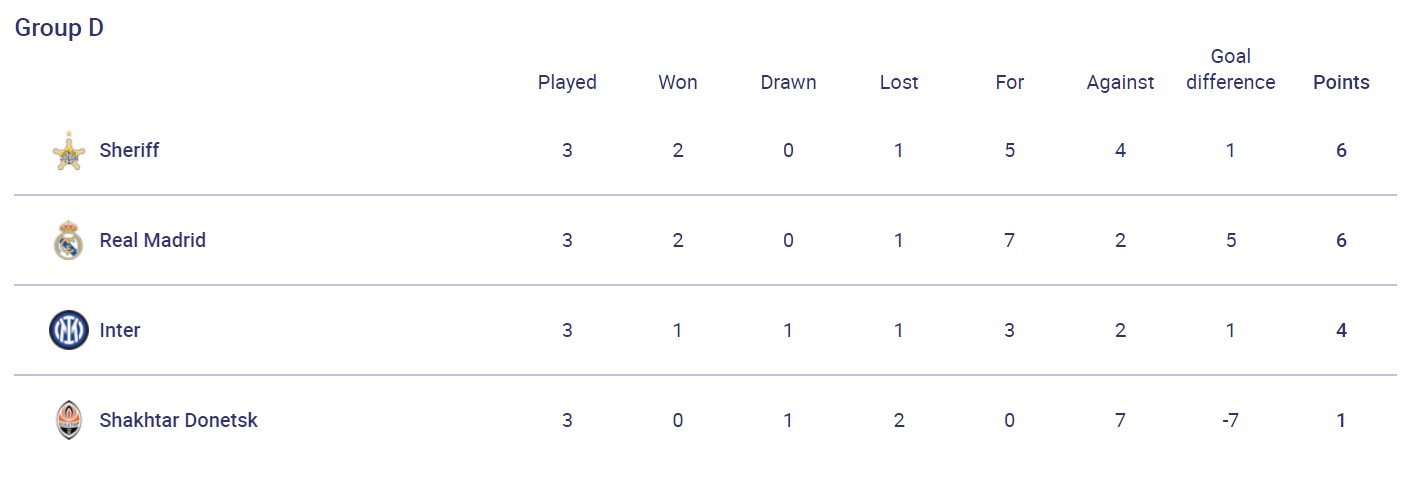The image size is (1405, 493).
Task: Click the Group D heading
Action: 59,28
